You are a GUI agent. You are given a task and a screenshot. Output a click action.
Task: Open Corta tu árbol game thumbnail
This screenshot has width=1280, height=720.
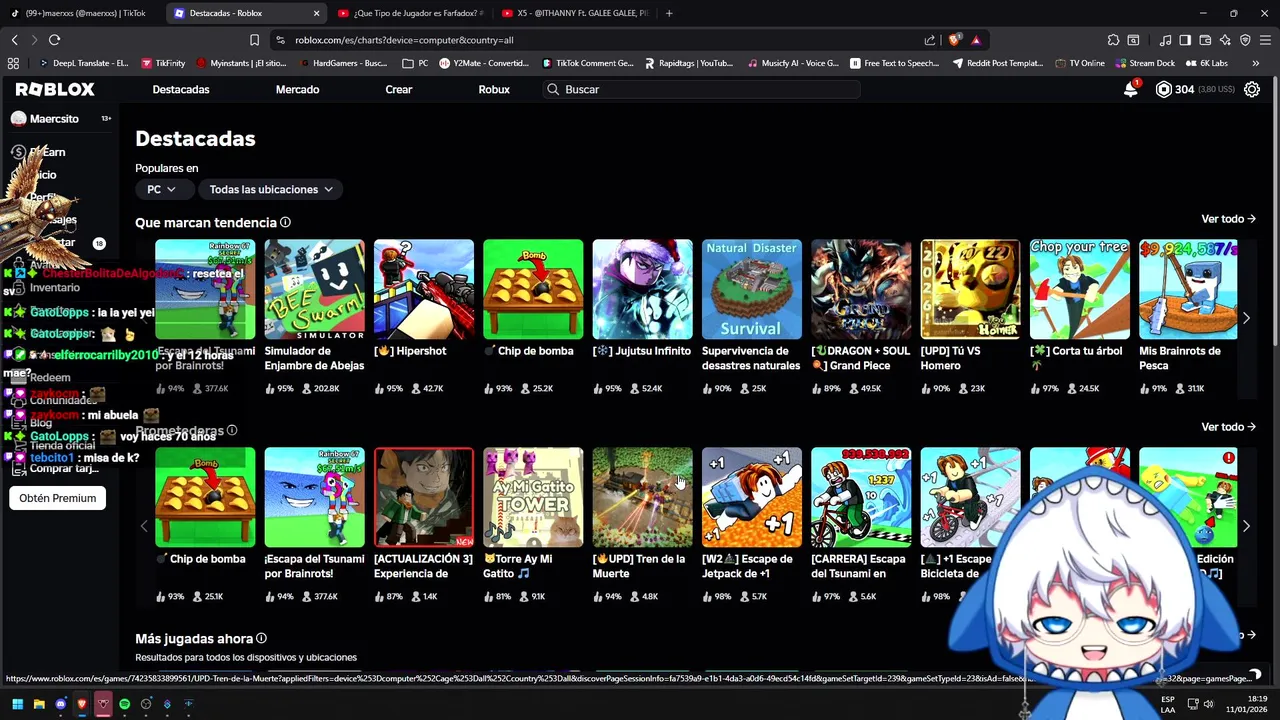coord(1080,289)
